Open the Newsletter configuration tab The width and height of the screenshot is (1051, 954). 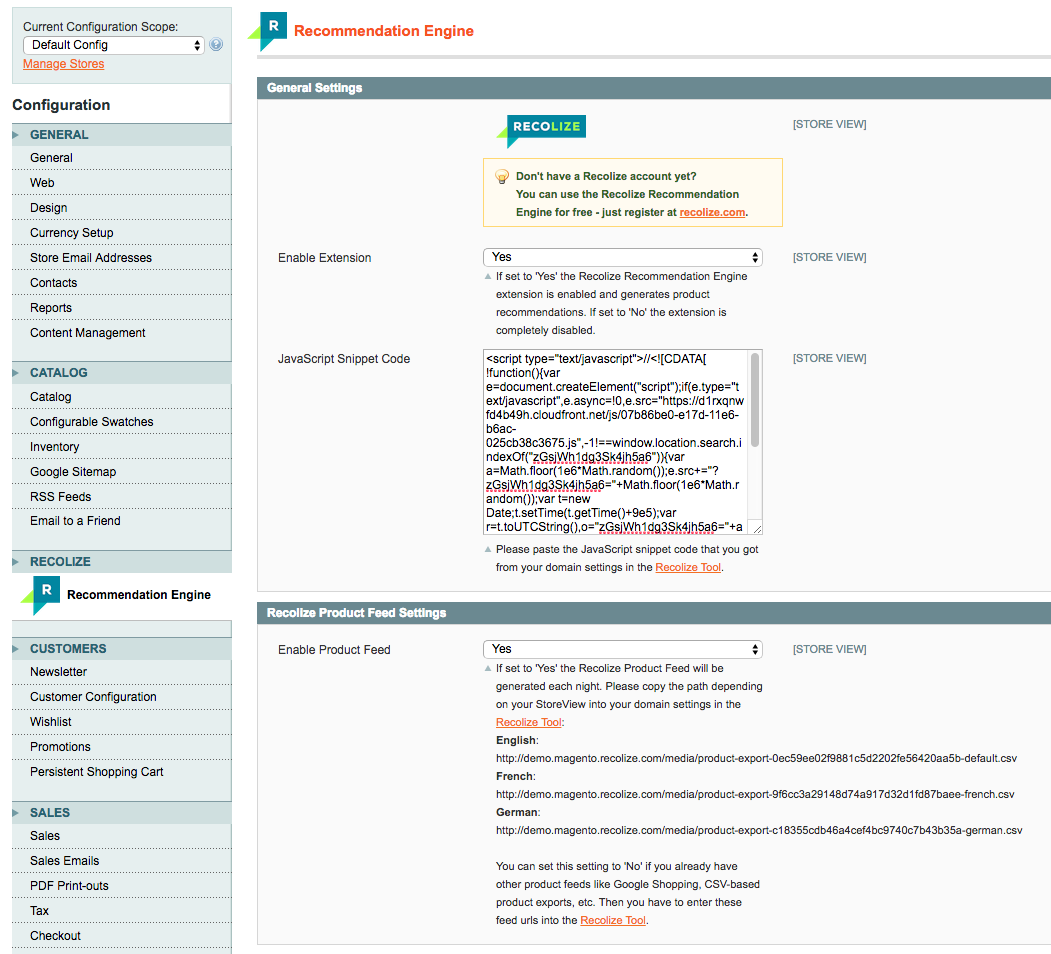pos(121,672)
